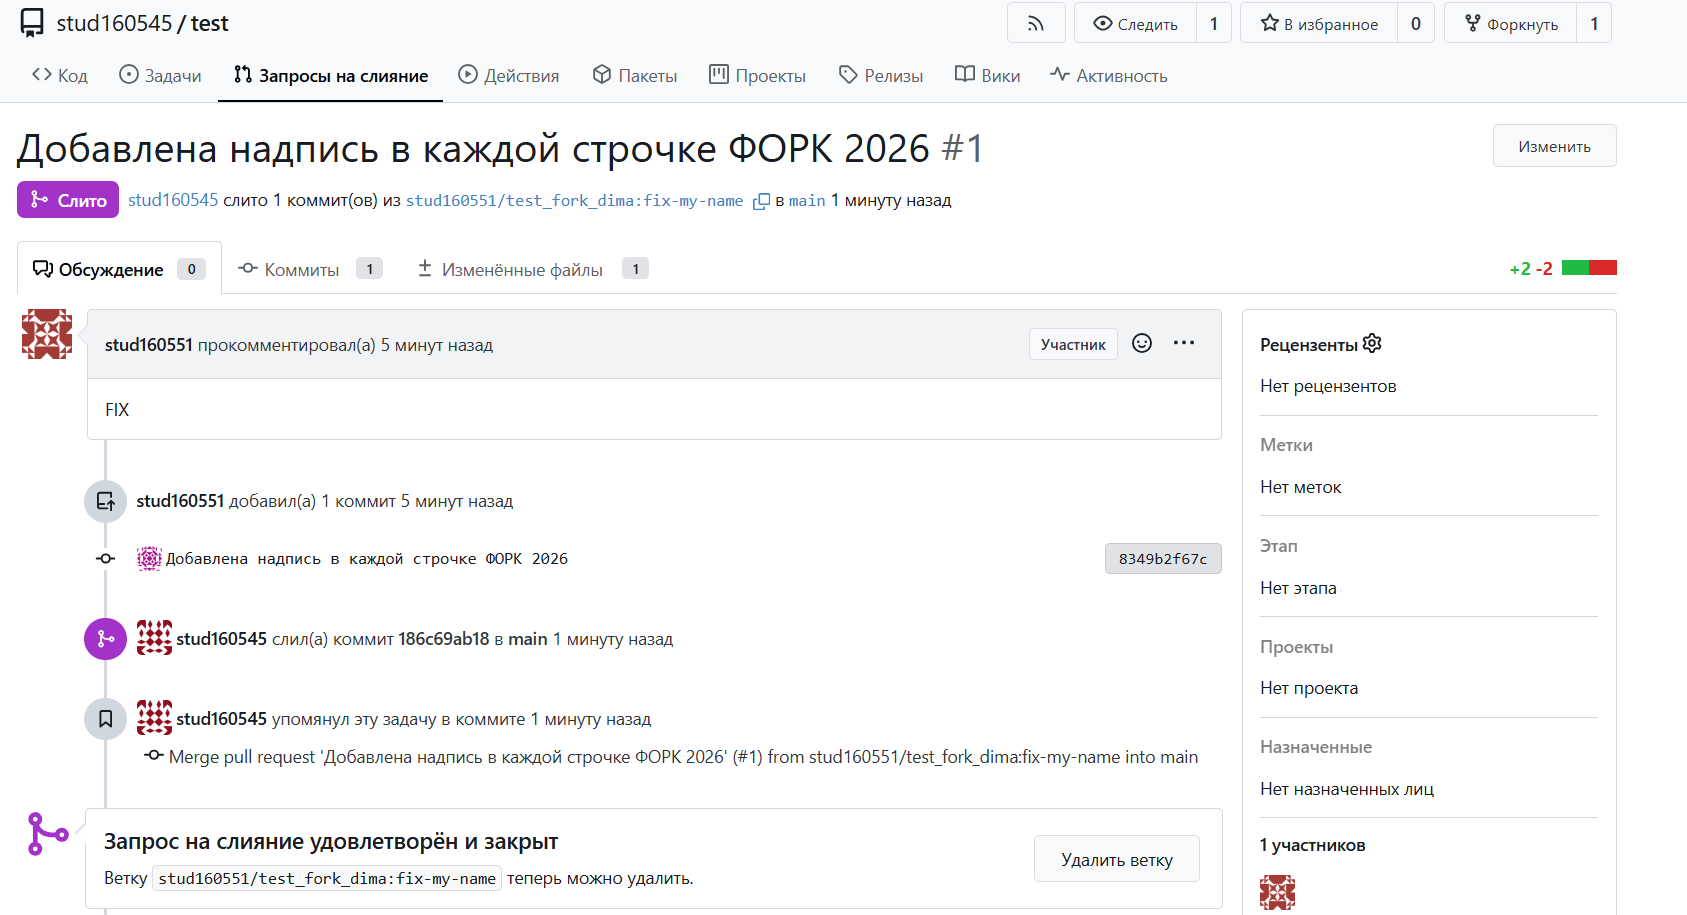Click the participant avatar in the sidebar
Viewport: 1687px width, 915px height.
pyautogui.click(x=1277, y=892)
